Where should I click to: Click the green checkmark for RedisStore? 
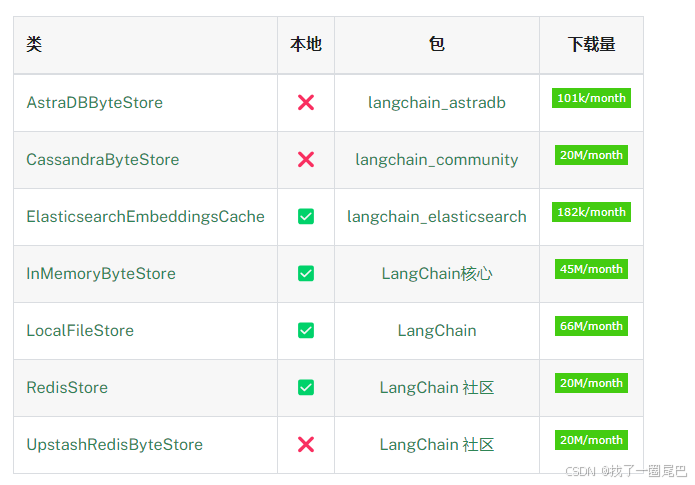(306, 387)
